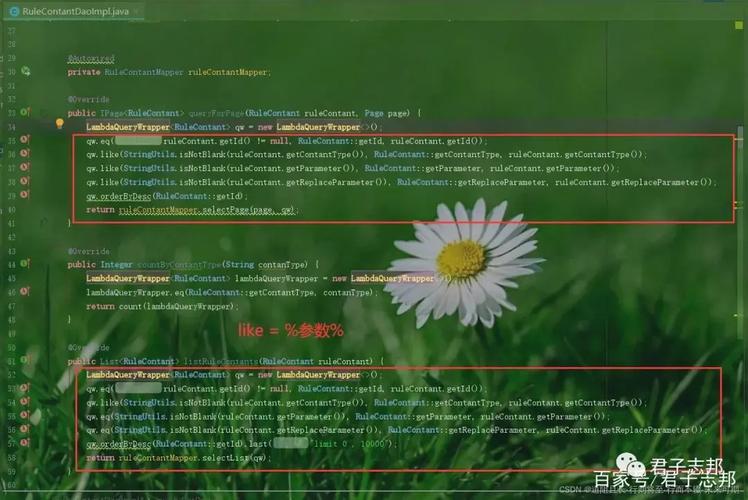The height and width of the screenshot is (500, 748).
Task: Click line number 60 in the gutter
Action: pos(11,485)
